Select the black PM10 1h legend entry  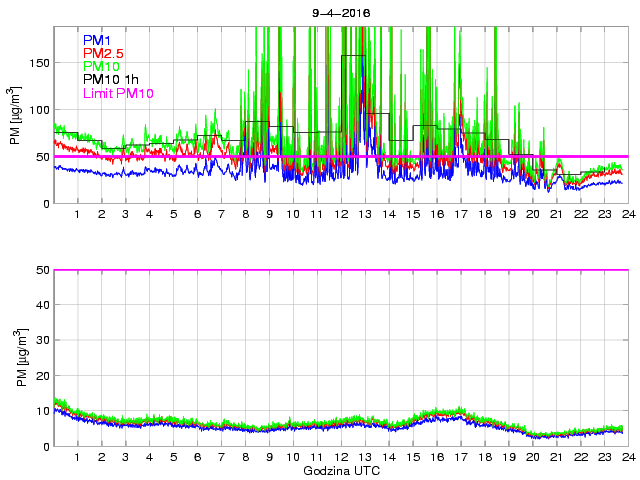point(110,79)
